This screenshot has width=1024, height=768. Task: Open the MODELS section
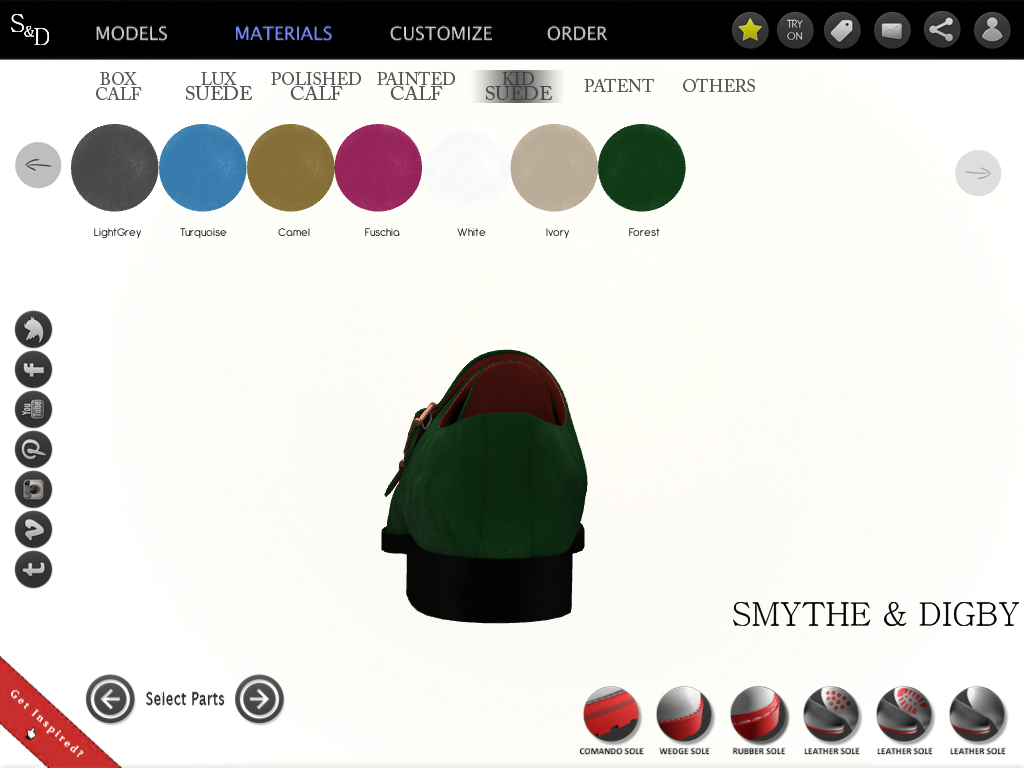coord(131,33)
